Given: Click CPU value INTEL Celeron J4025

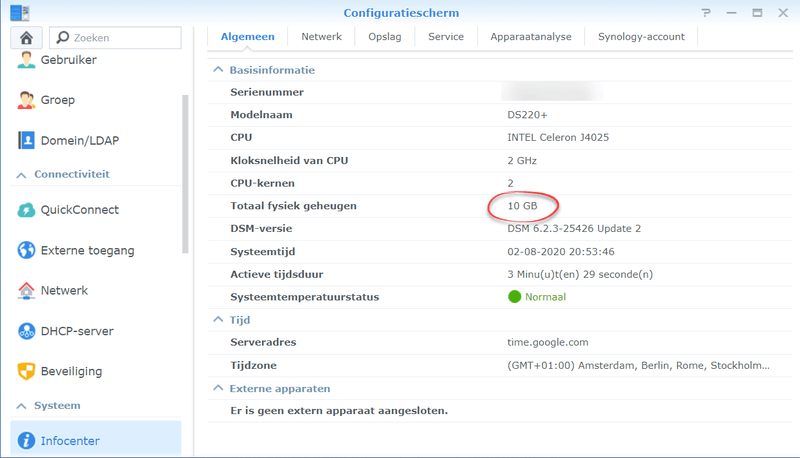Looking at the screenshot, I should click(558, 137).
